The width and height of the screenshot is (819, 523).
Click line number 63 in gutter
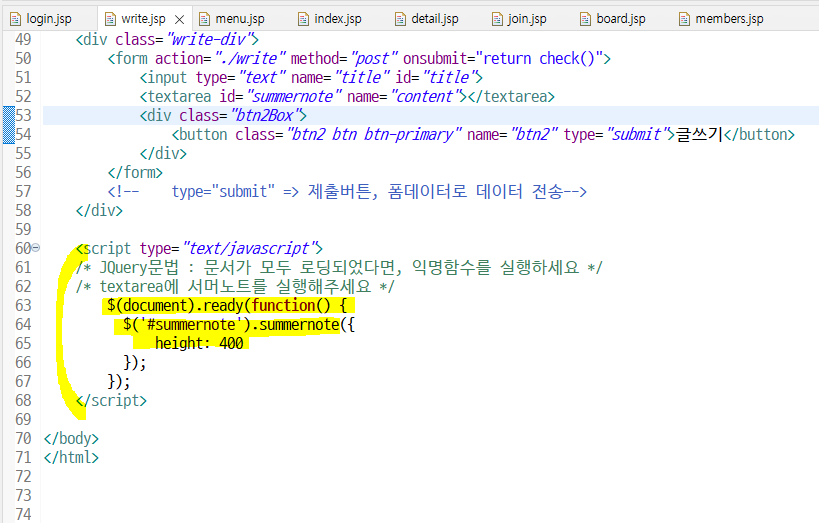[23, 305]
